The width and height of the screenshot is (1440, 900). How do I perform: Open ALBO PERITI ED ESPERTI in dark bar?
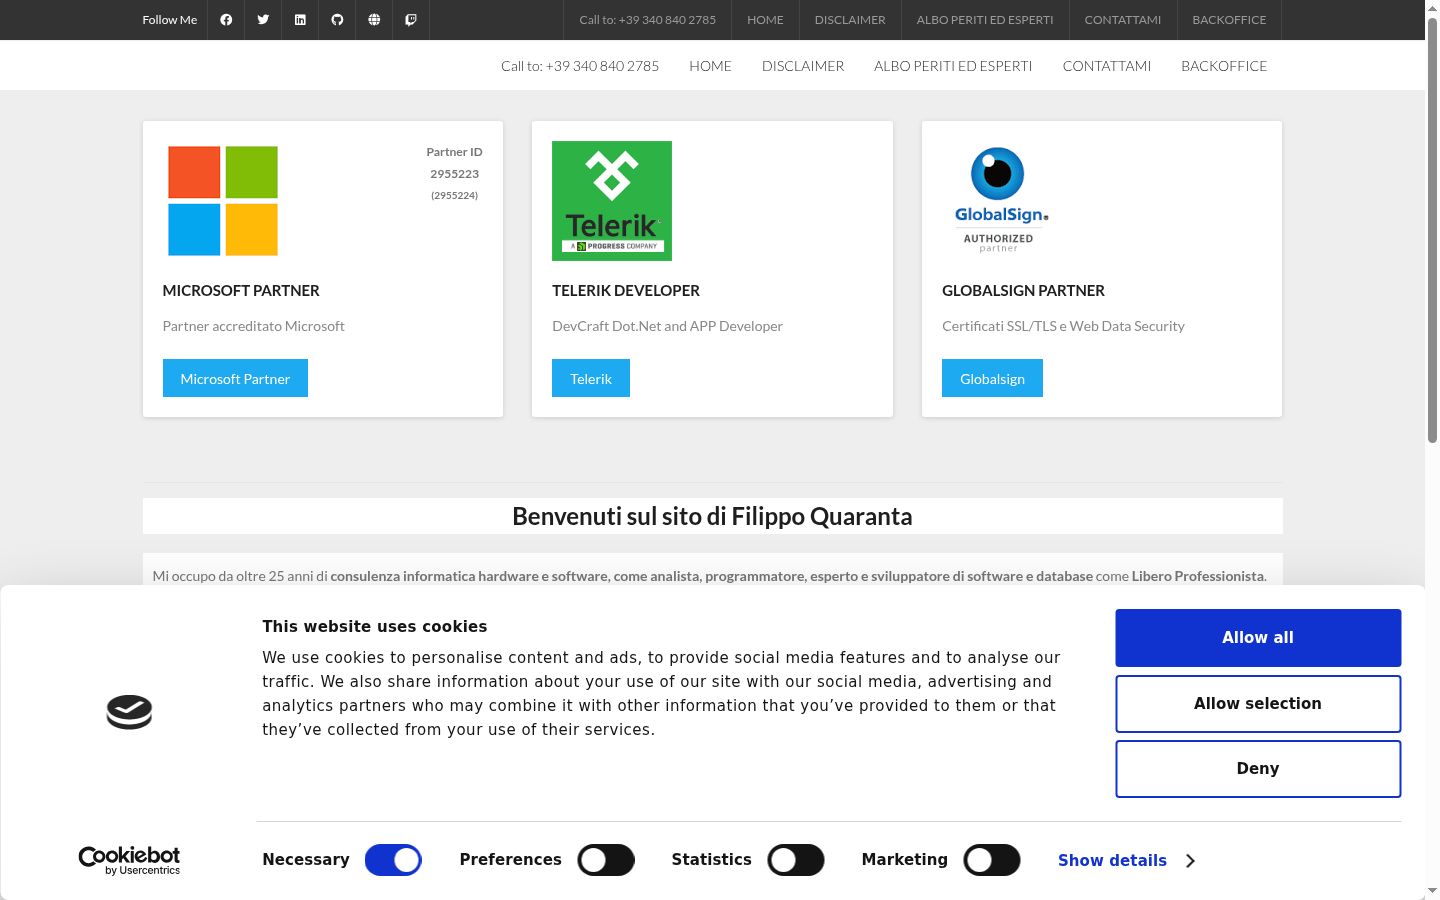point(985,20)
